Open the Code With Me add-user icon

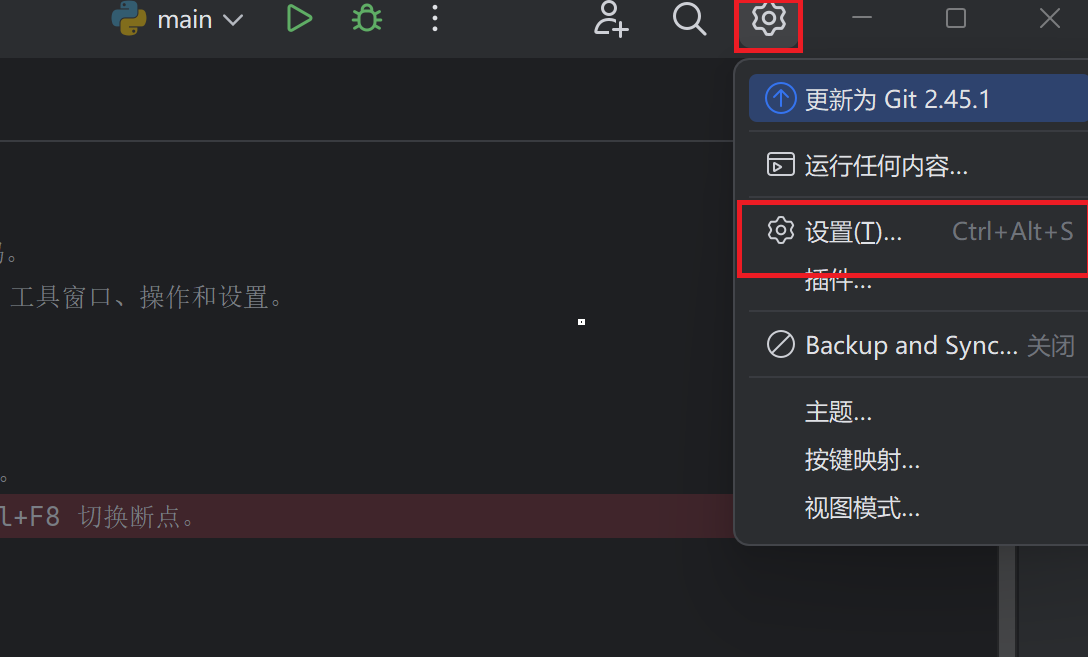point(611,19)
